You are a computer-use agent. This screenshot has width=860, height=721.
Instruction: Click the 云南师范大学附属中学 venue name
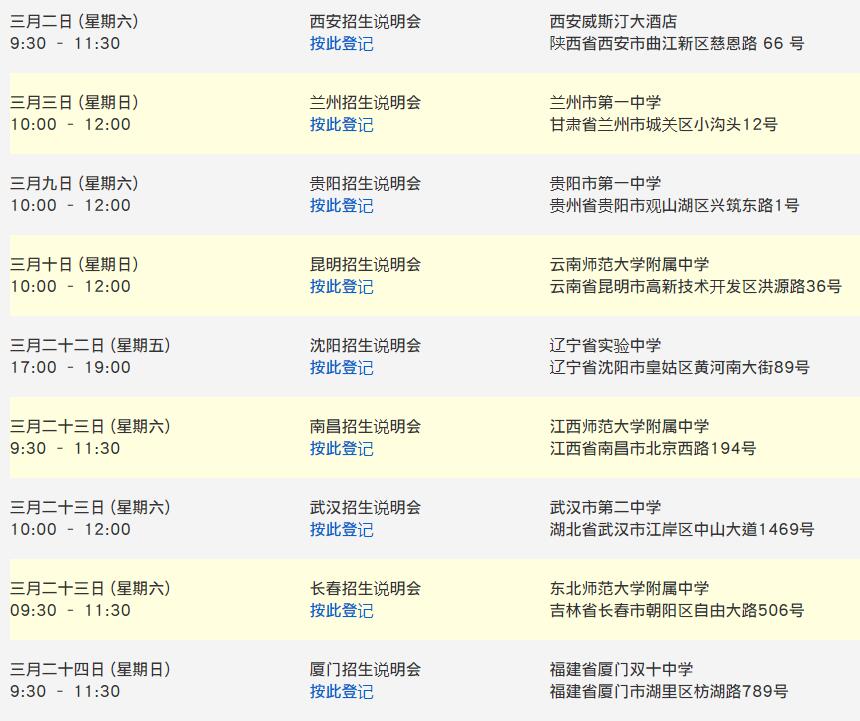click(629, 264)
